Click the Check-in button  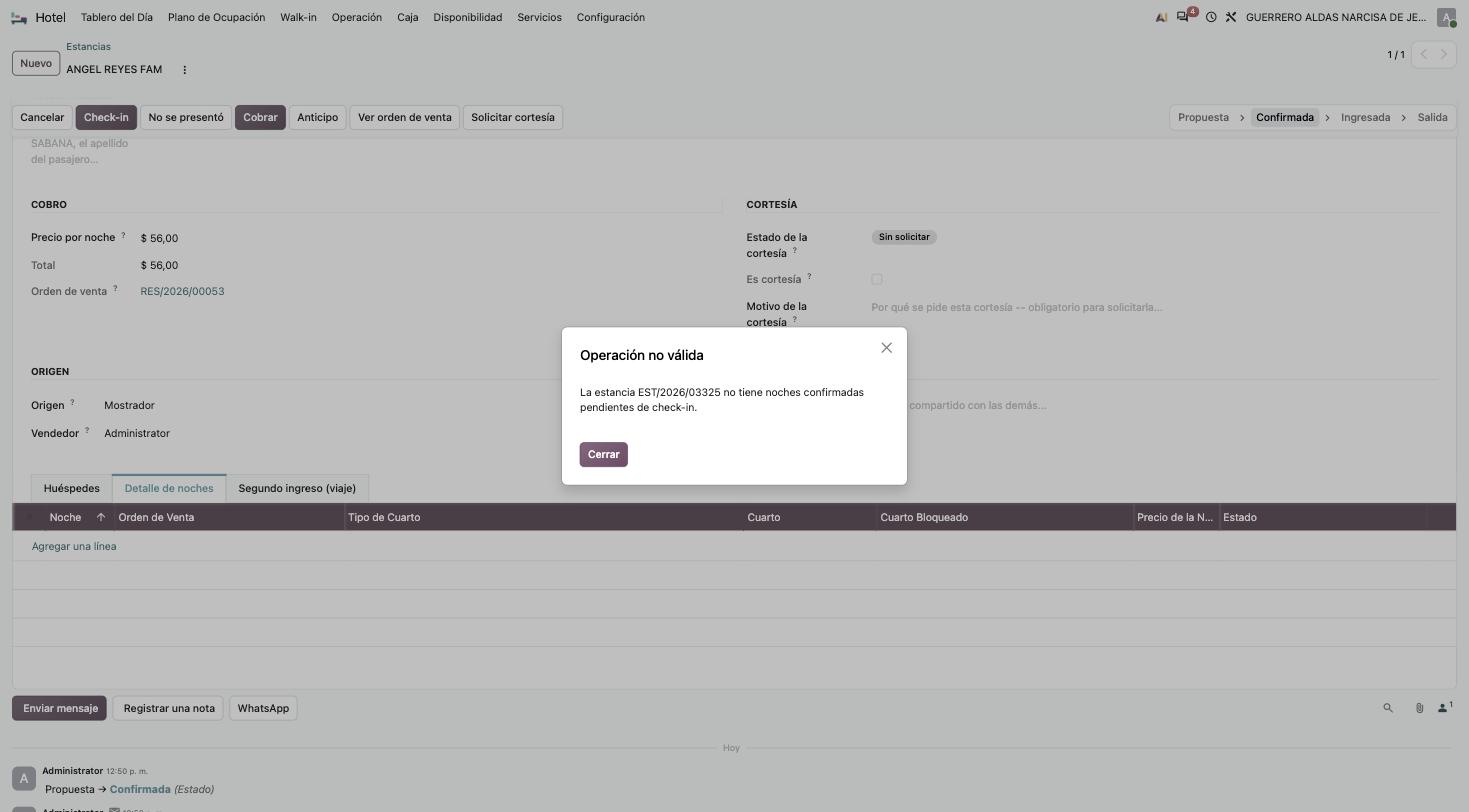coord(106,117)
